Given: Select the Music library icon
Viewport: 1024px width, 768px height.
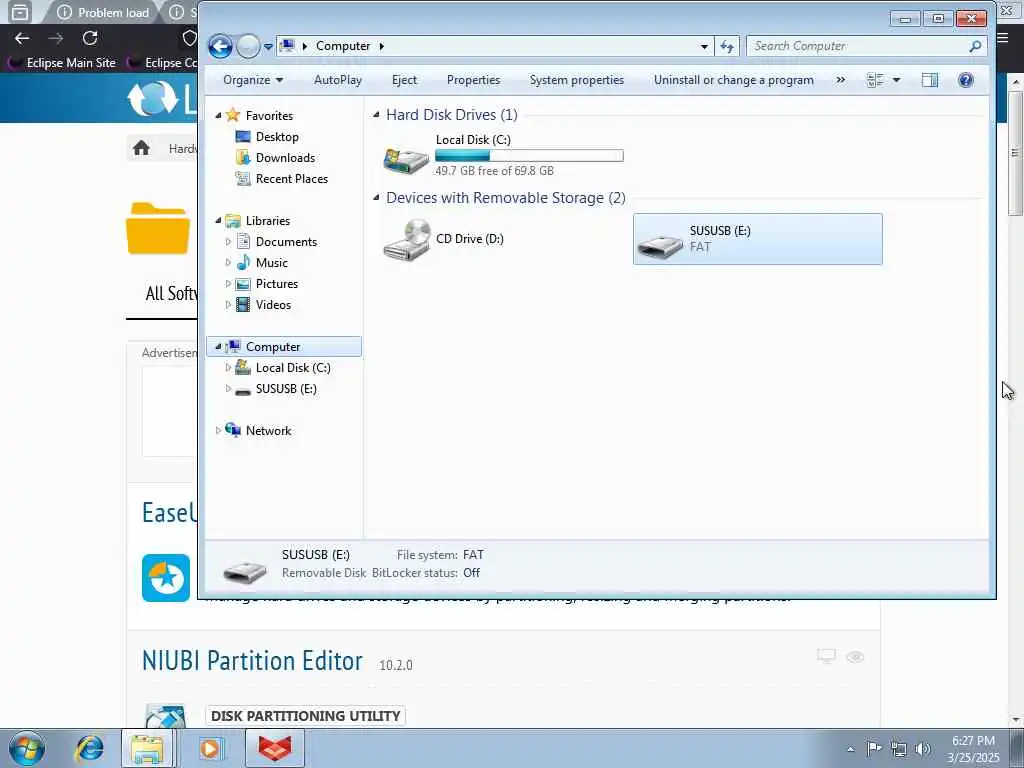Looking at the screenshot, I should [243, 263].
